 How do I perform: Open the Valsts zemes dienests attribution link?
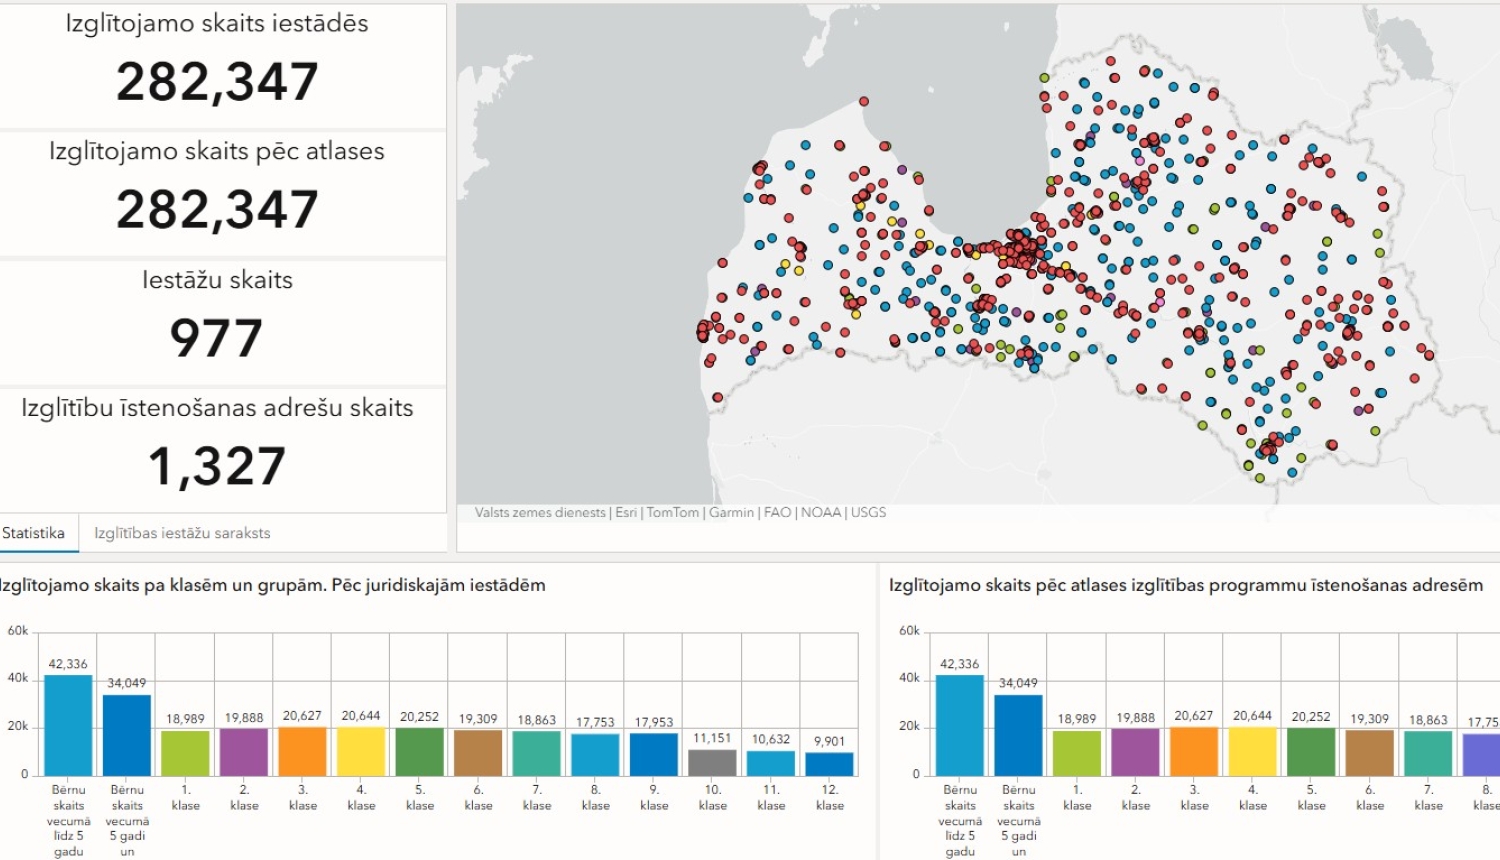click(540, 512)
